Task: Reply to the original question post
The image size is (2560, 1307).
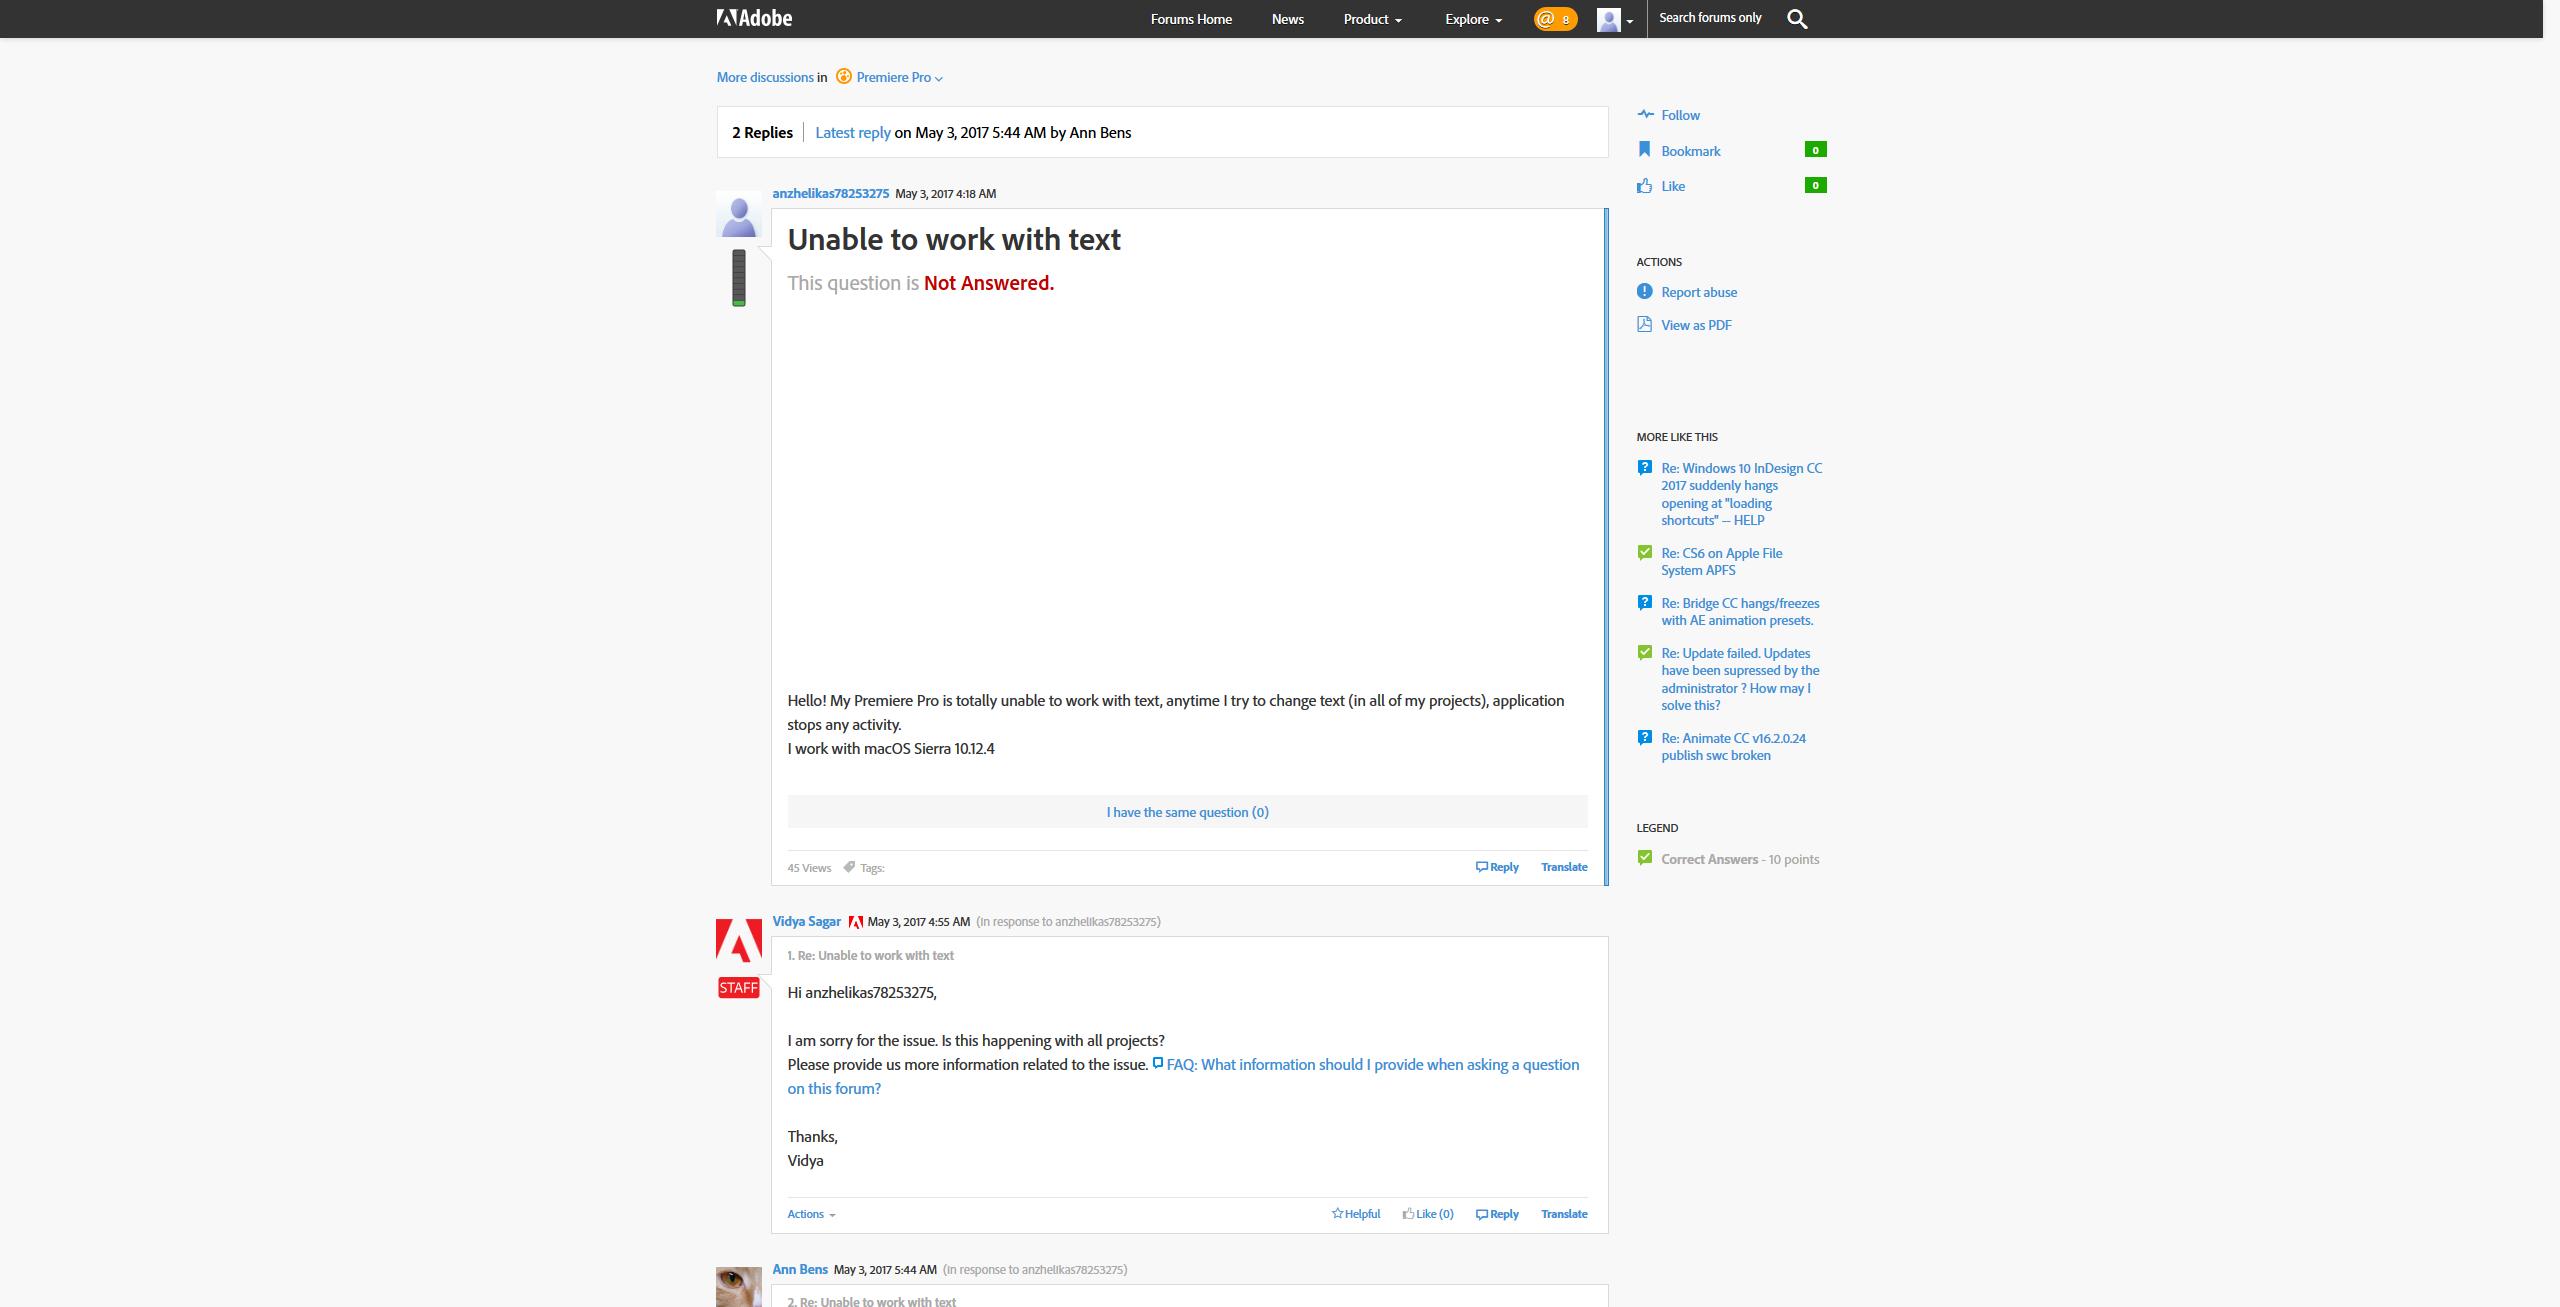Action: click(1497, 867)
